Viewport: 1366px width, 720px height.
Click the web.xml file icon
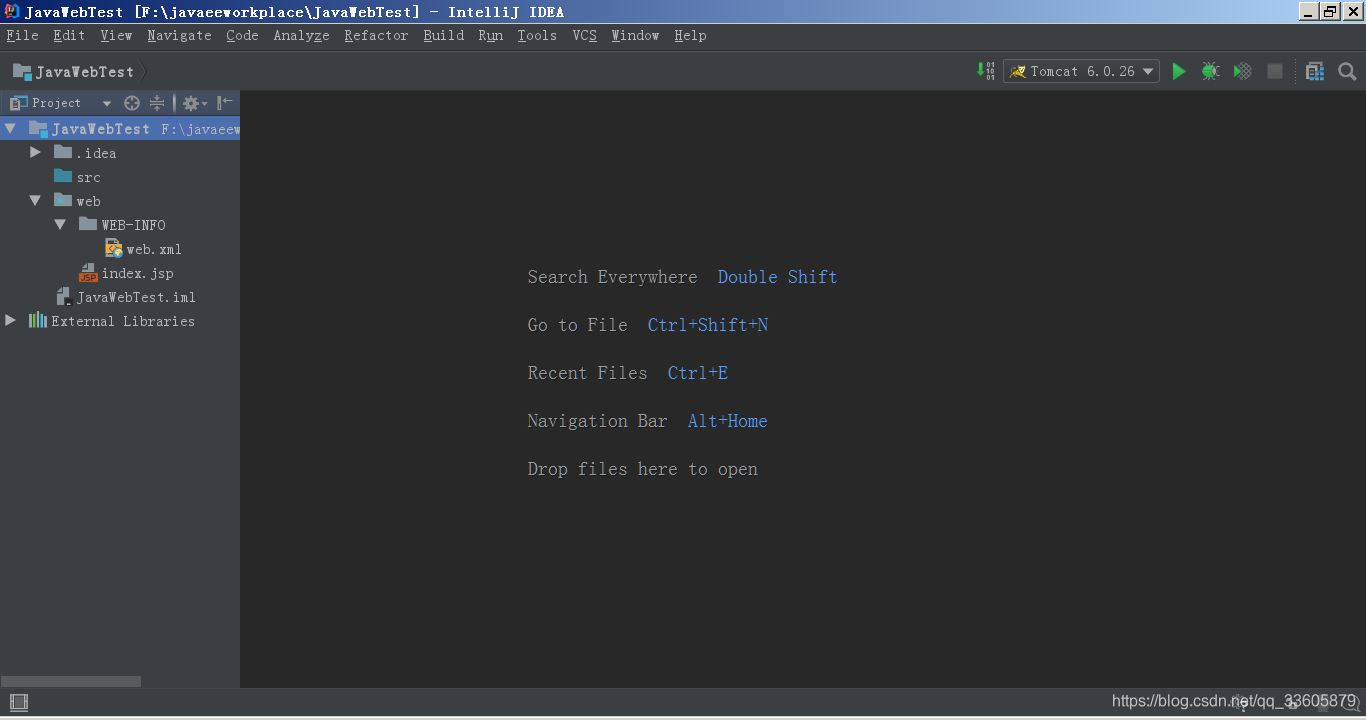tap(114, 249)
